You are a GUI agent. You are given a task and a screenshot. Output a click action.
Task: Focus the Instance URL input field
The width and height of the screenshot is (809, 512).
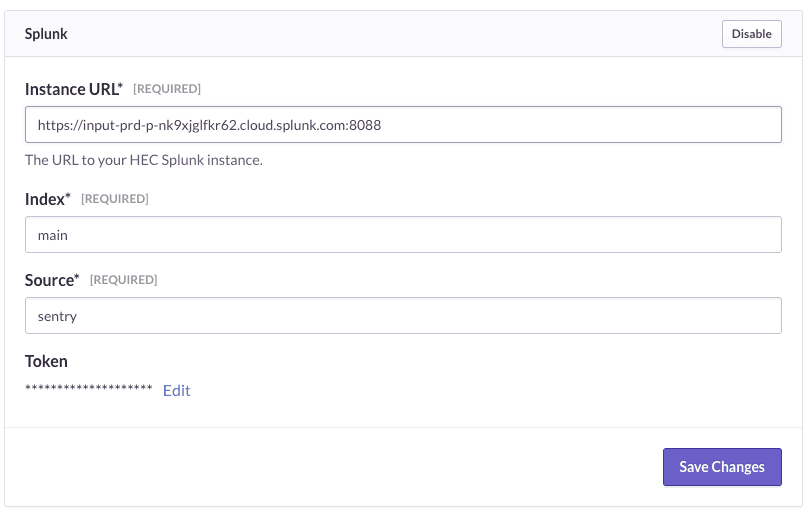point(403,126)
